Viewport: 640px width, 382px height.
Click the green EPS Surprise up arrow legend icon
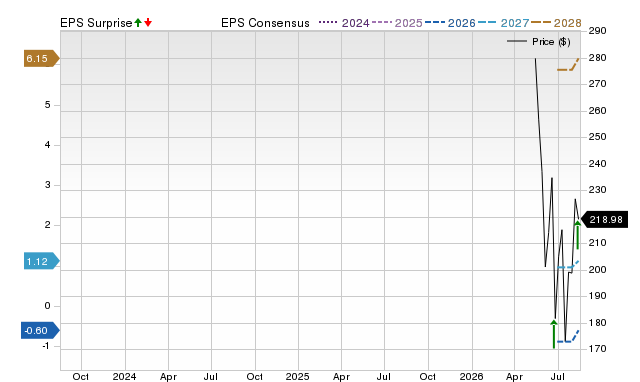pyautogui.click(x=138, y=22)
